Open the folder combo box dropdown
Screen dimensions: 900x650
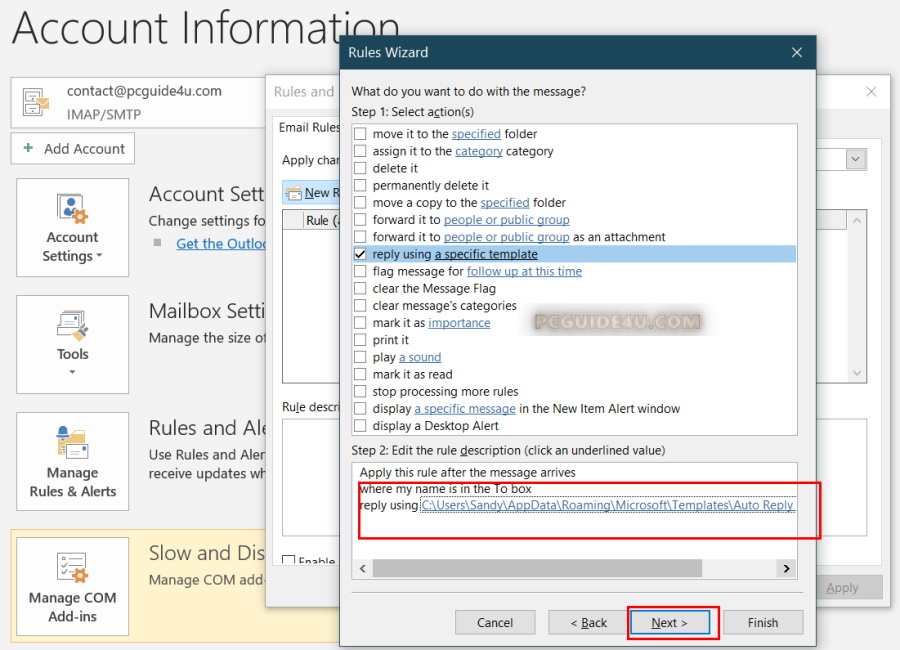(x=855, y=160)
